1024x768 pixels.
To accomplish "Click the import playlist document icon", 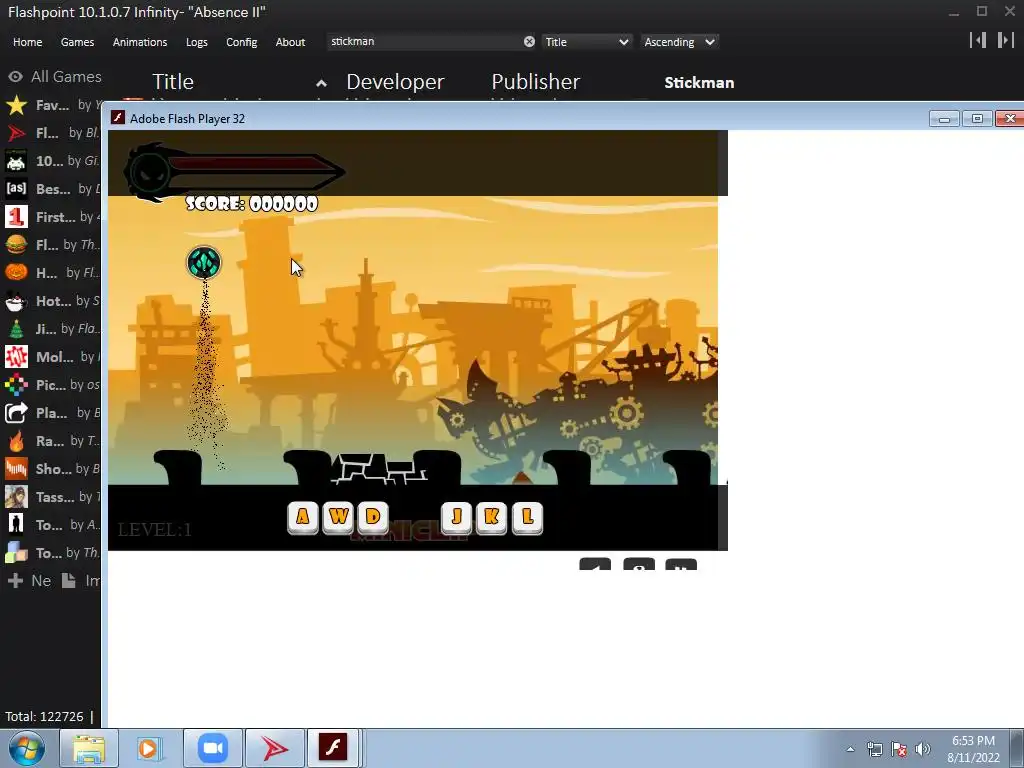I will (x=69, y=581).
